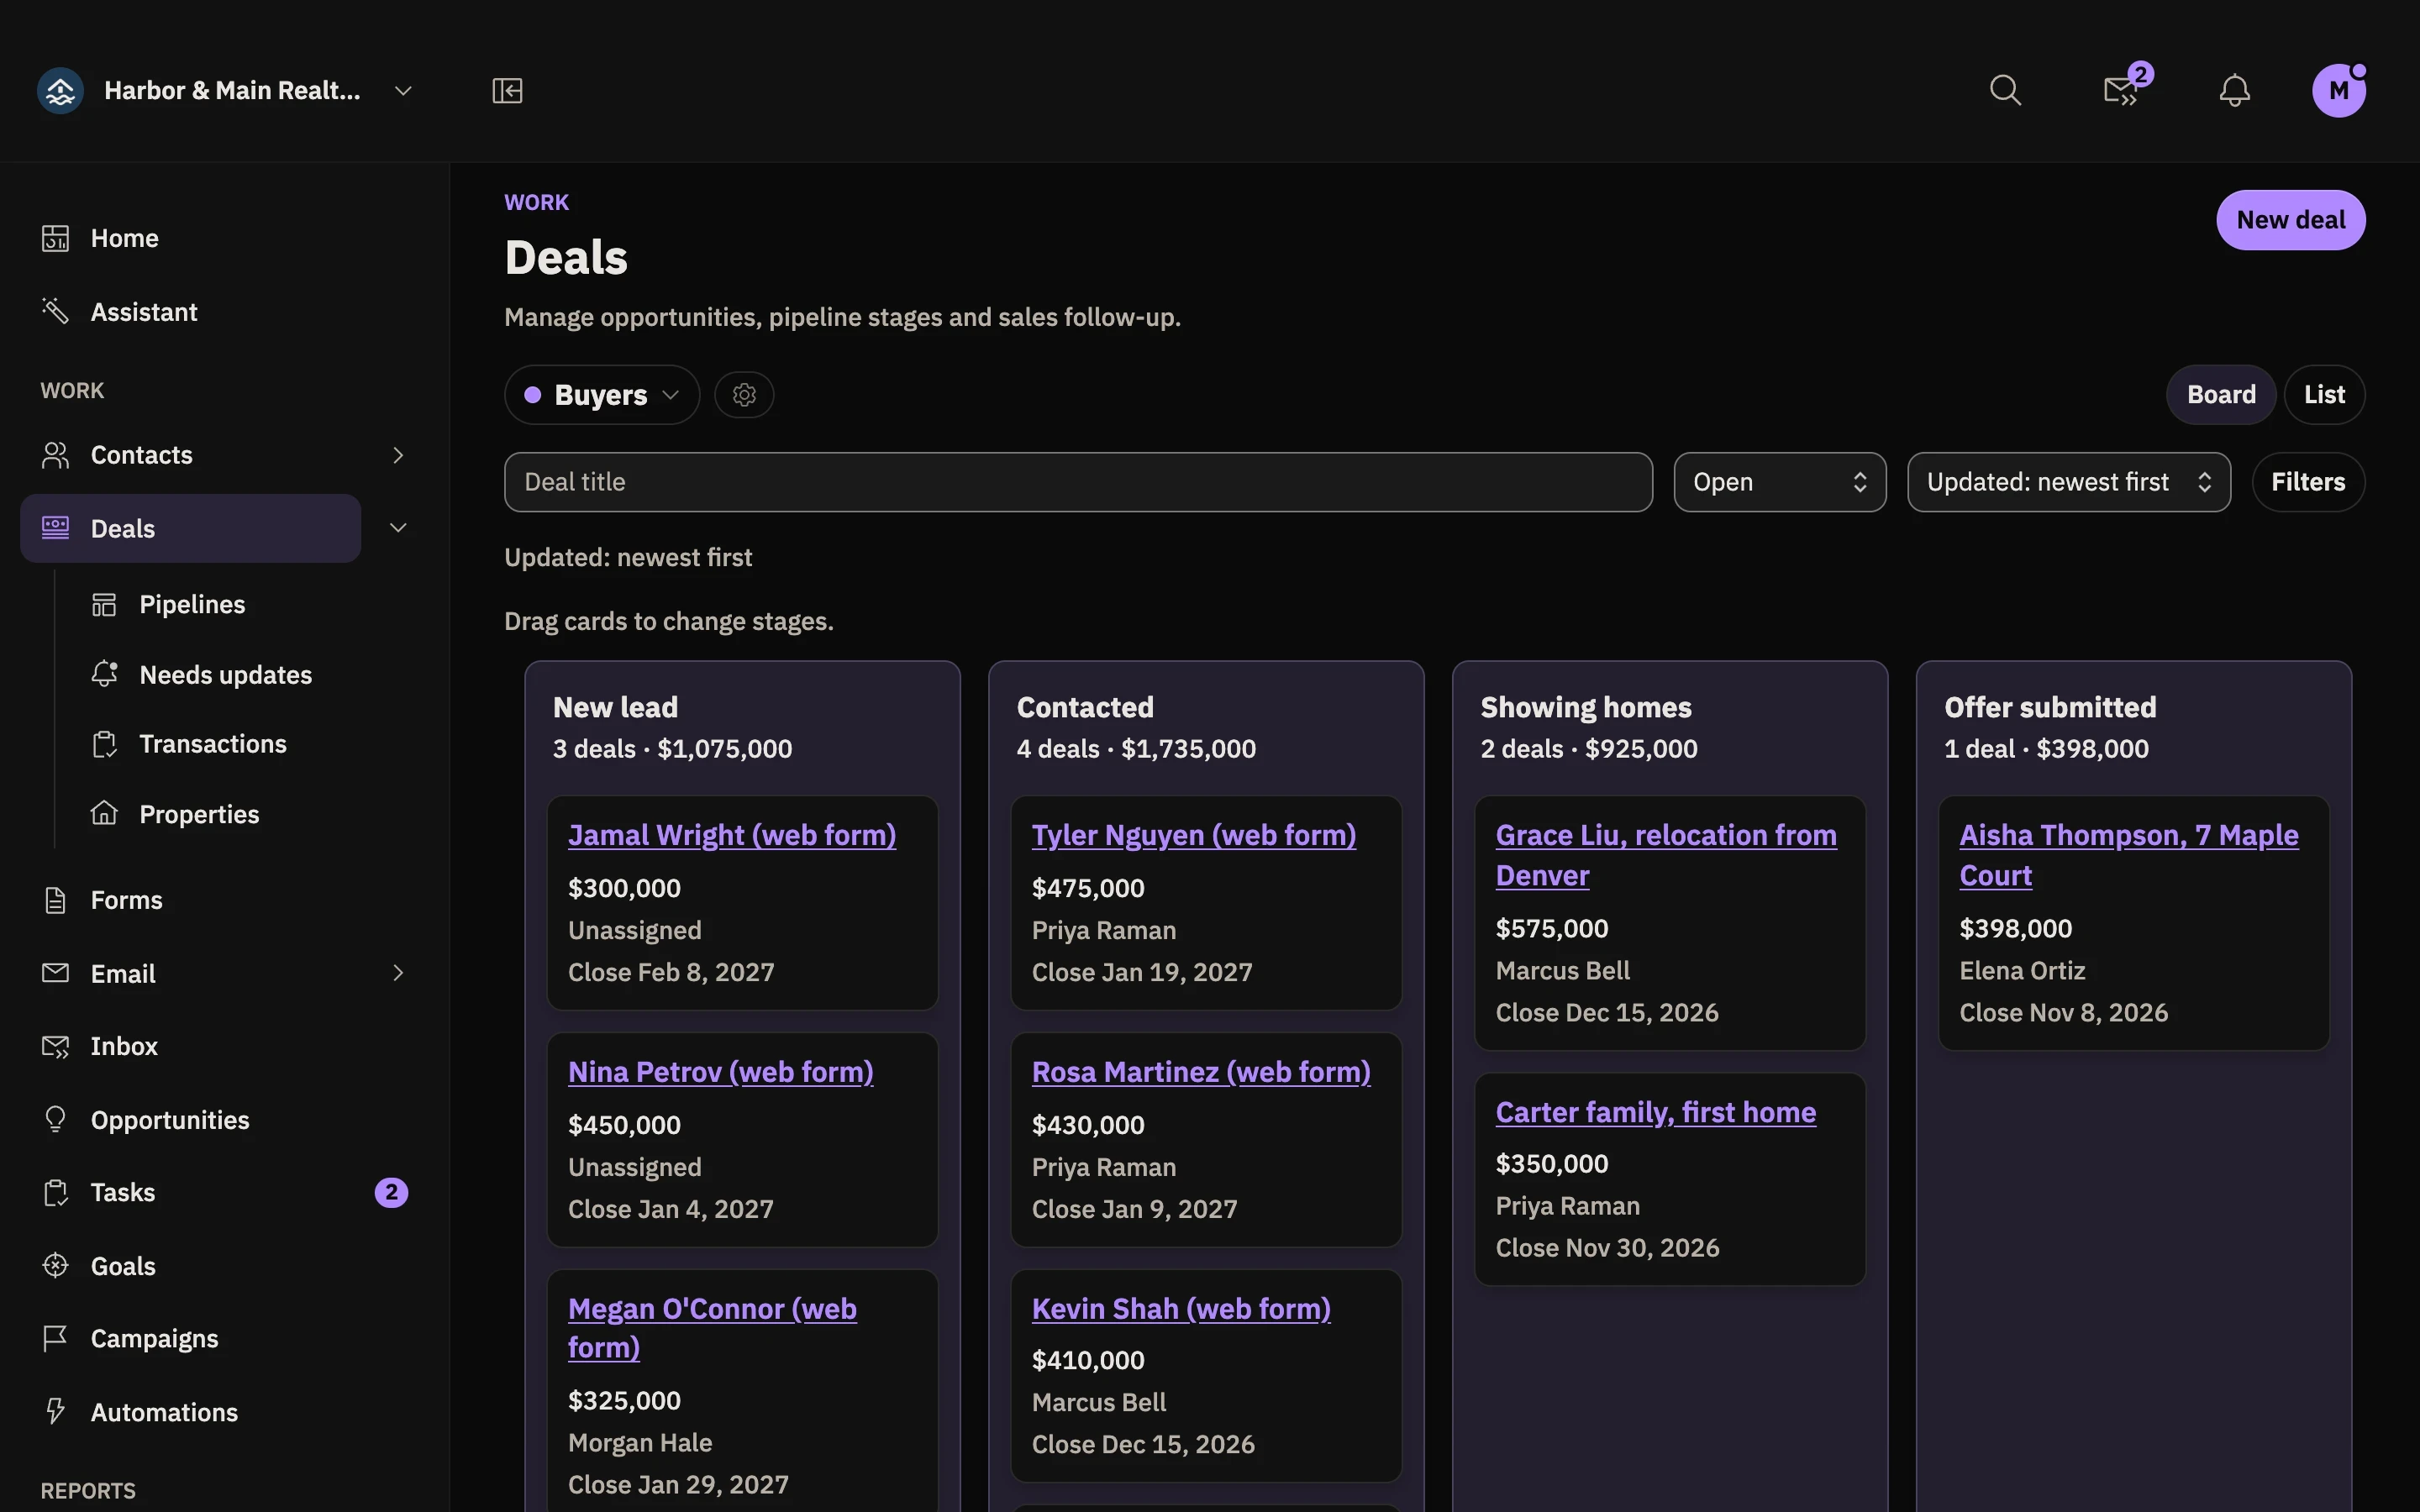Open the Updated: newest first sort dropdown
This screenshot has width=2420, height=1512.
(x=2068, y=482)
